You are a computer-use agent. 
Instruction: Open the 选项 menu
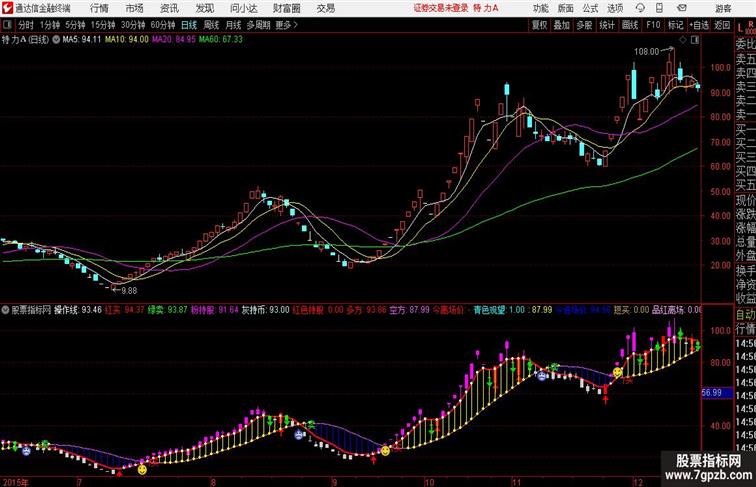click(x=615, y=8)
